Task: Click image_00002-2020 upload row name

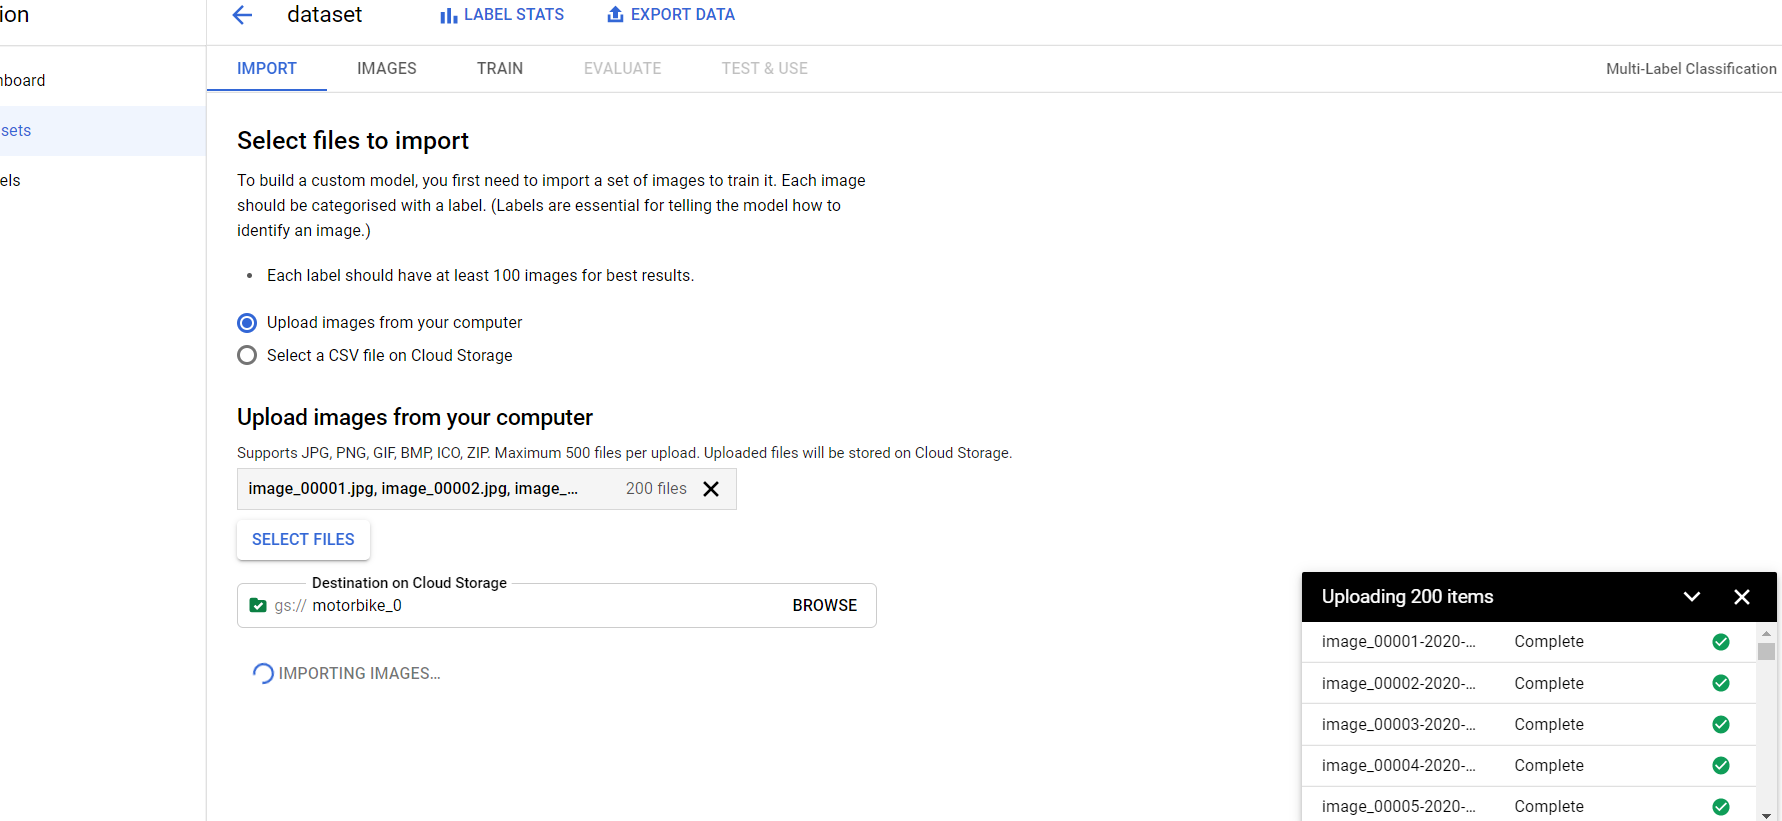Action: pyautogui.click(x=1399, y=683)
